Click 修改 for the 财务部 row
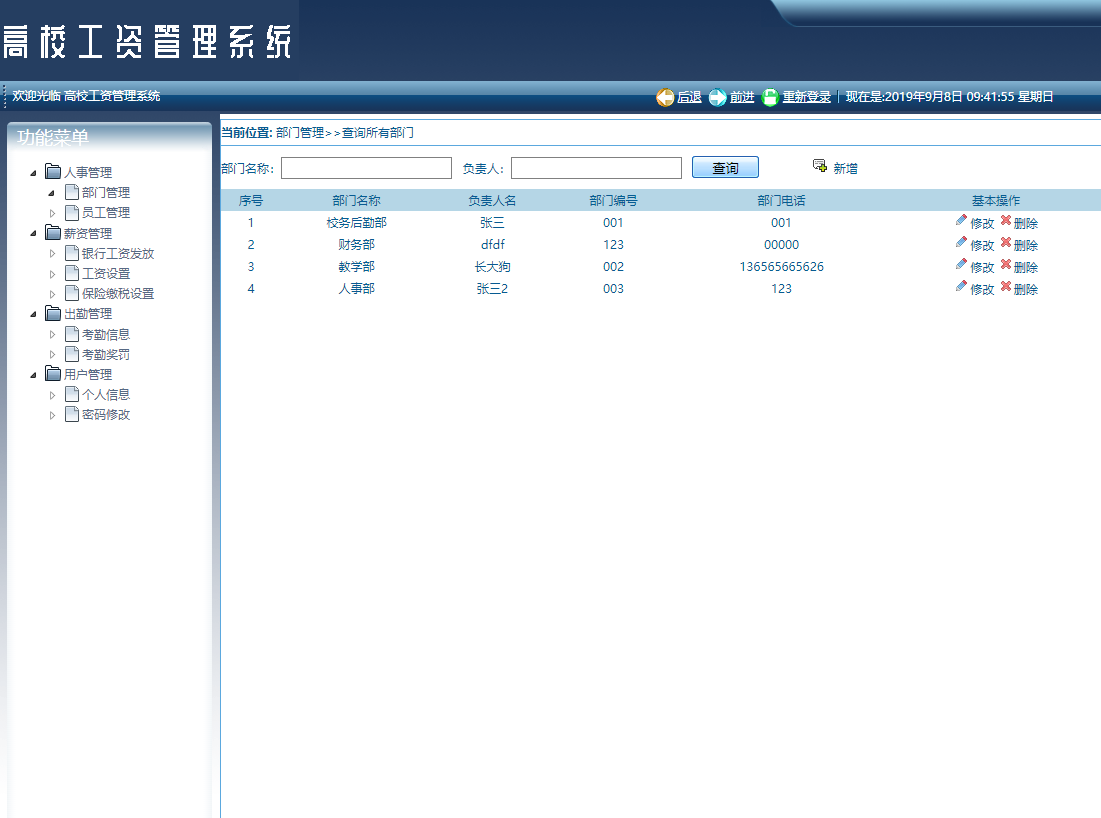This screenshot has height=818, width=1101. (982, 245)
